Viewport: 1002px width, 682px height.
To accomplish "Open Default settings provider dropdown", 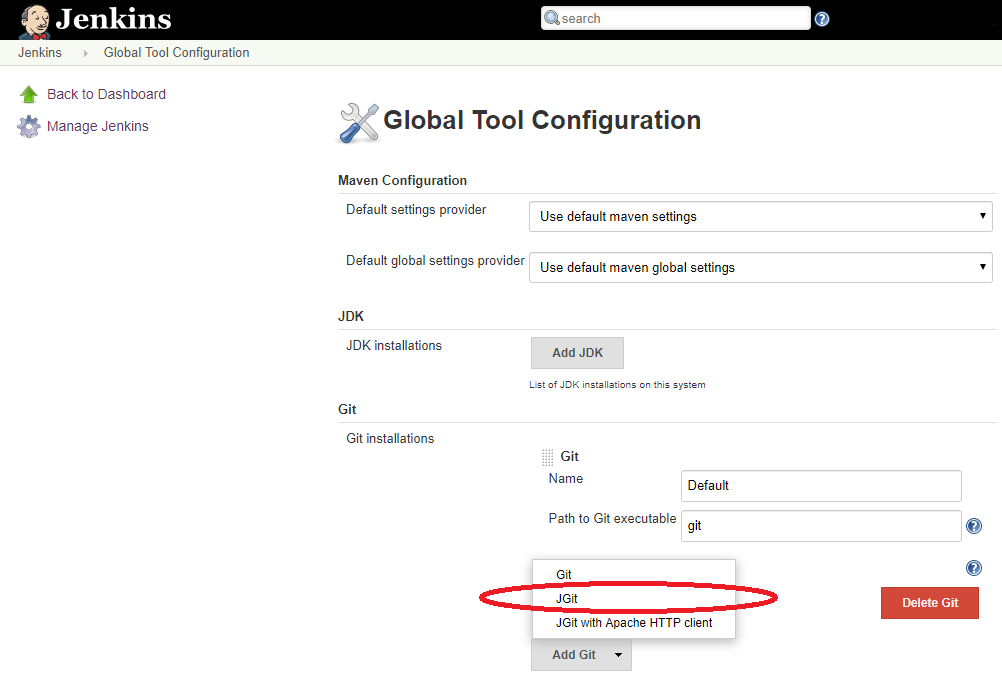I will click(760, 217).
